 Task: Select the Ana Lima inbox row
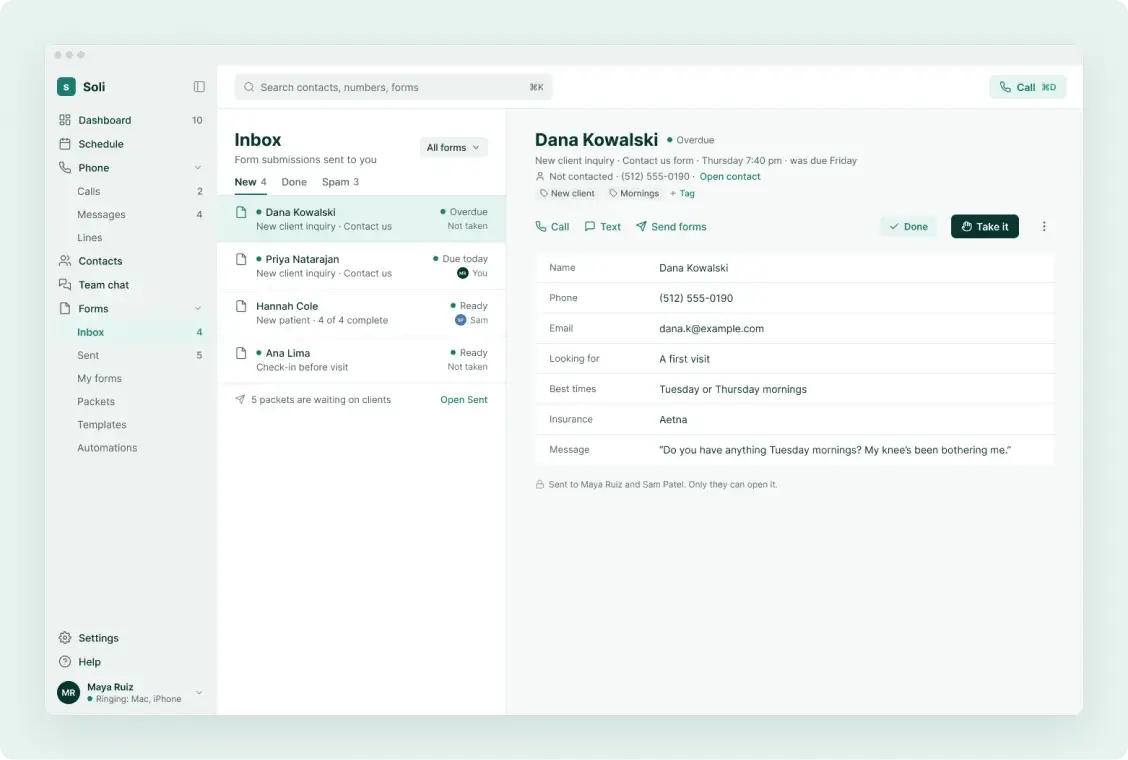click(362, 359)
